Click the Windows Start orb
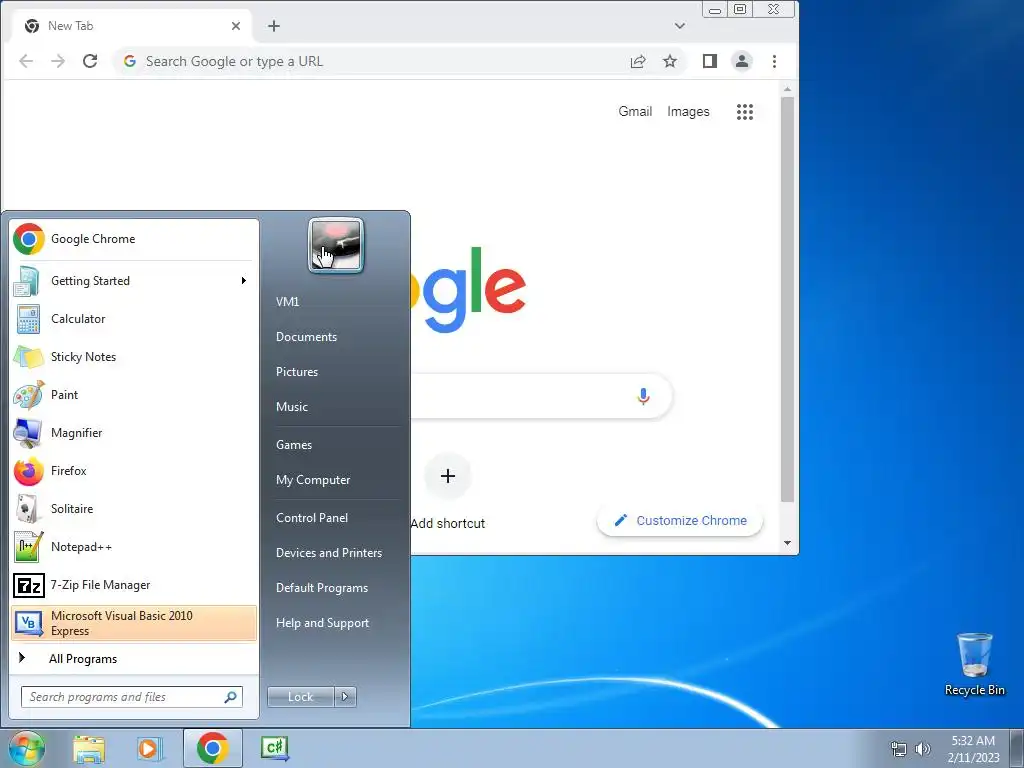 (26, 748)
